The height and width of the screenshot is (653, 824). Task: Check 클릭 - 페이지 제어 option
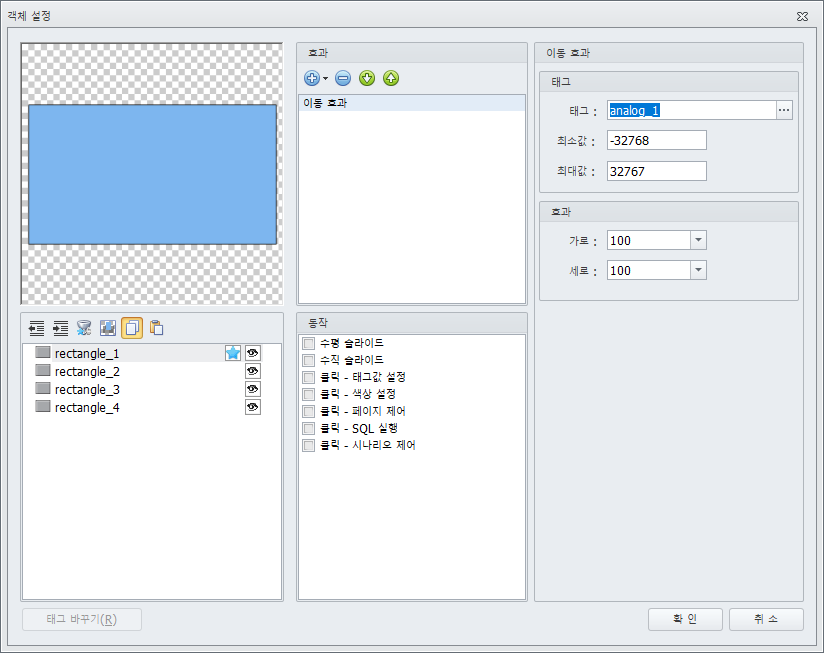pyautogui.click(x=308, y=411)
